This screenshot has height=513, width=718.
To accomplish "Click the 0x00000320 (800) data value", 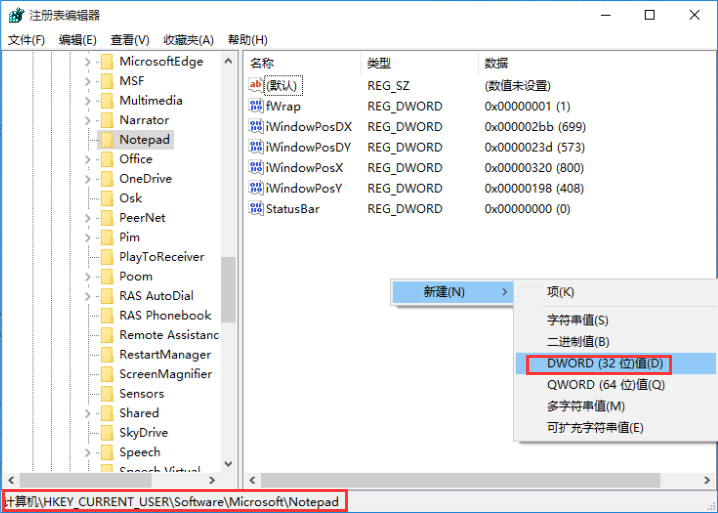I will click(x=534, y=168).
